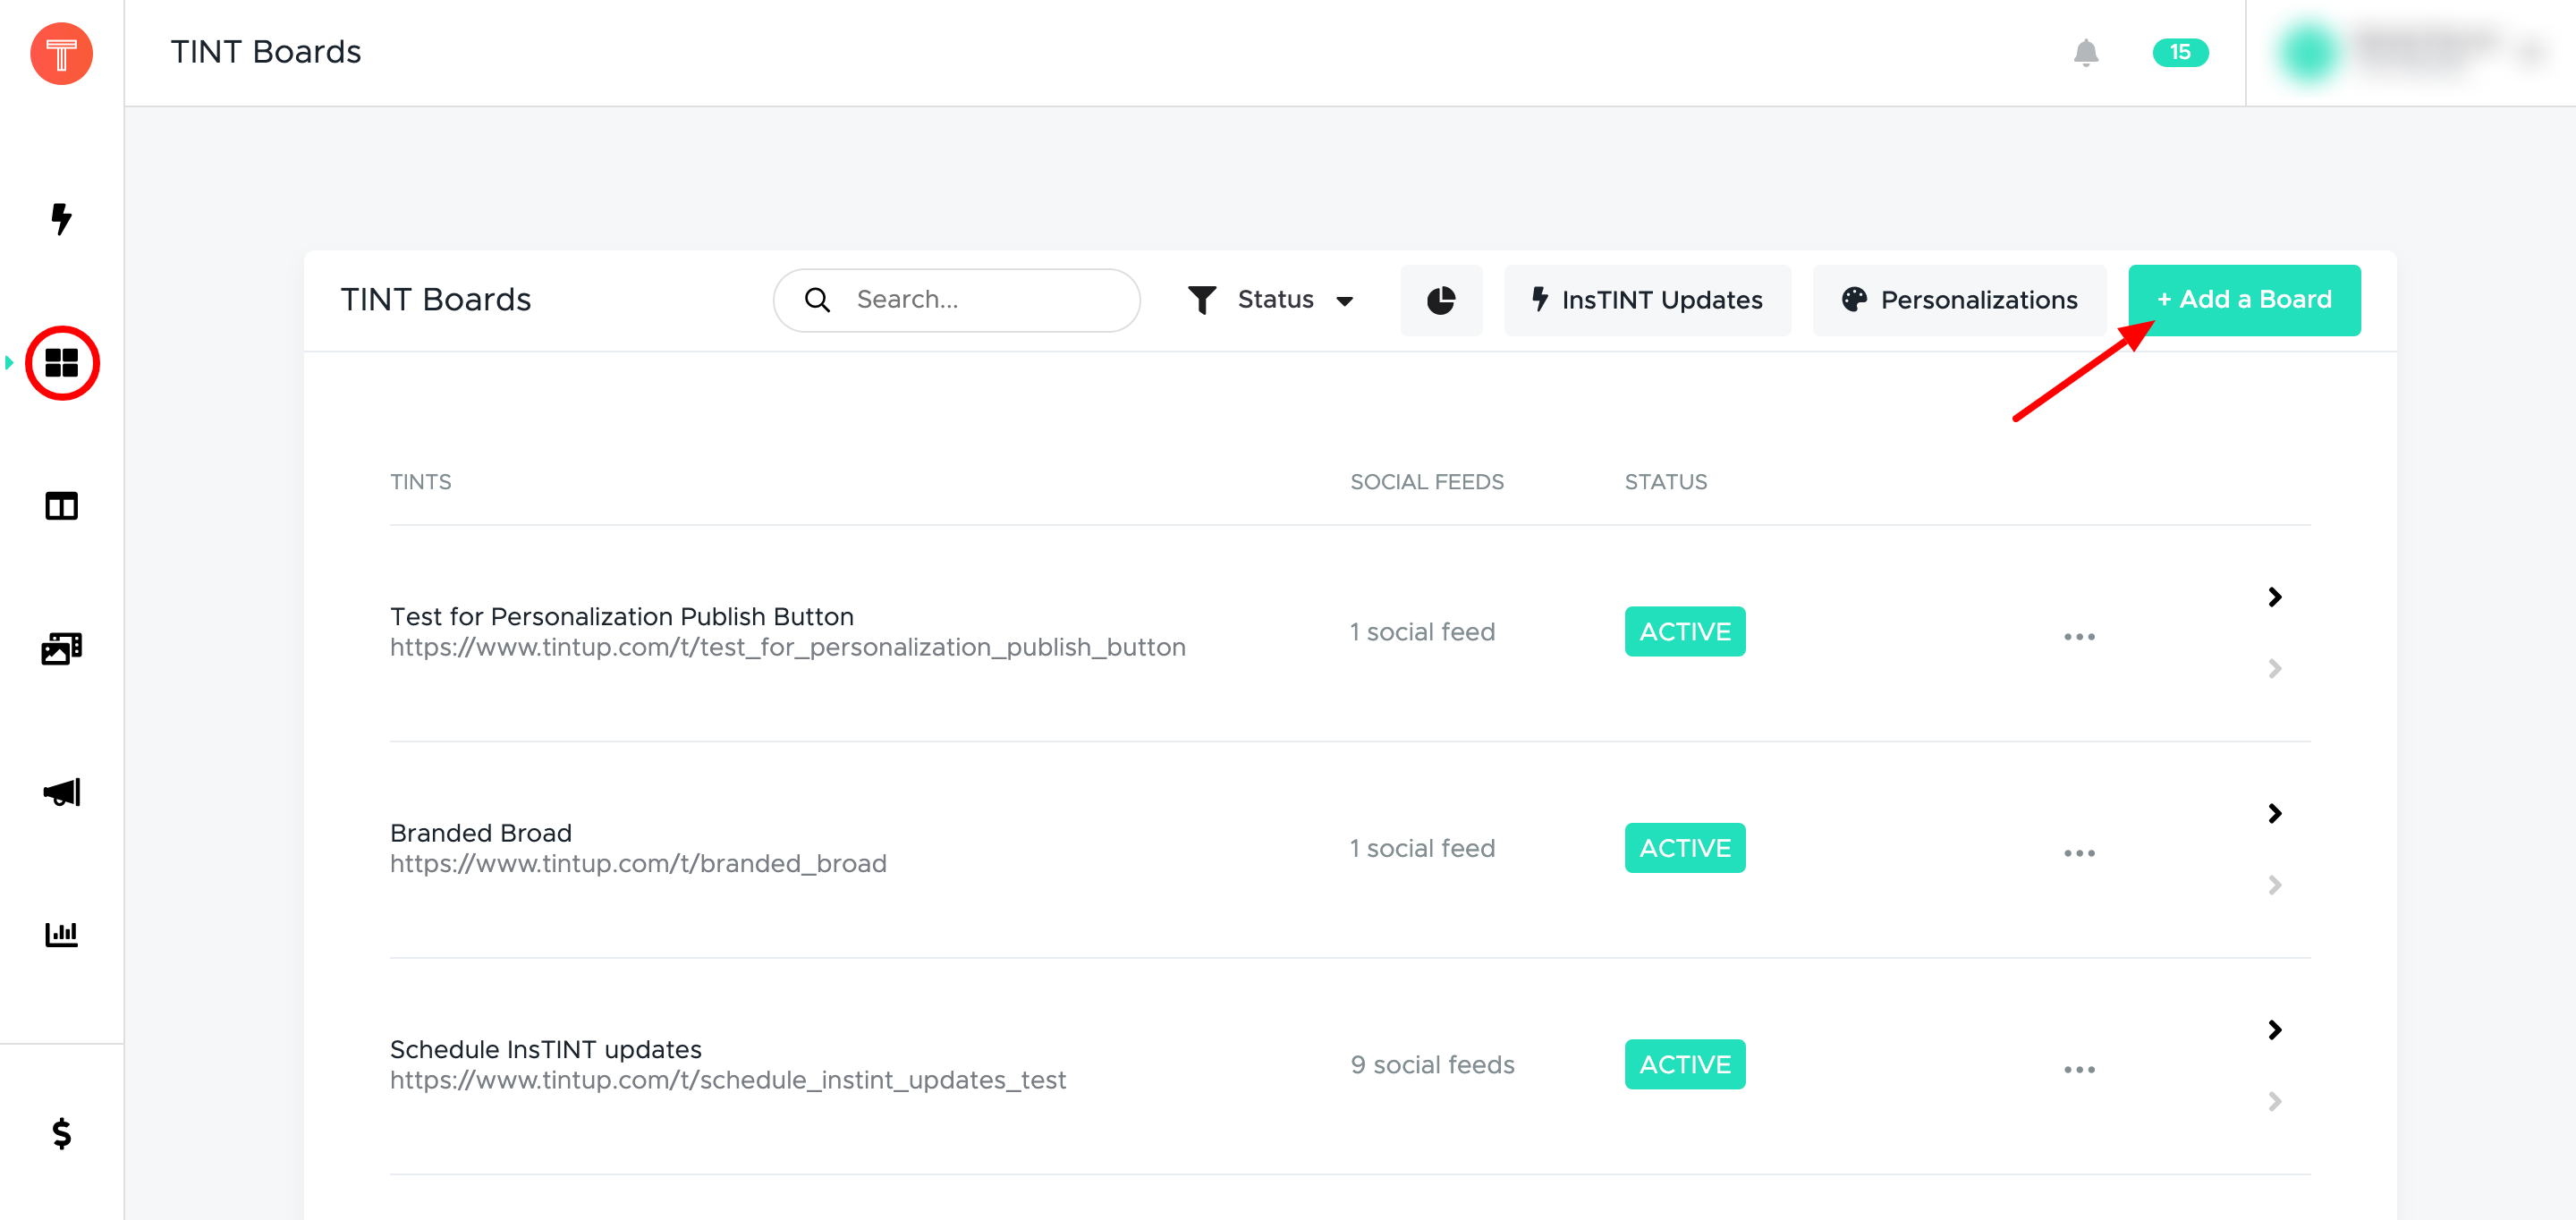Screen dimensions: 2576x1220
Task: Click the '9 social feeds' text
Action: 1432,1065
